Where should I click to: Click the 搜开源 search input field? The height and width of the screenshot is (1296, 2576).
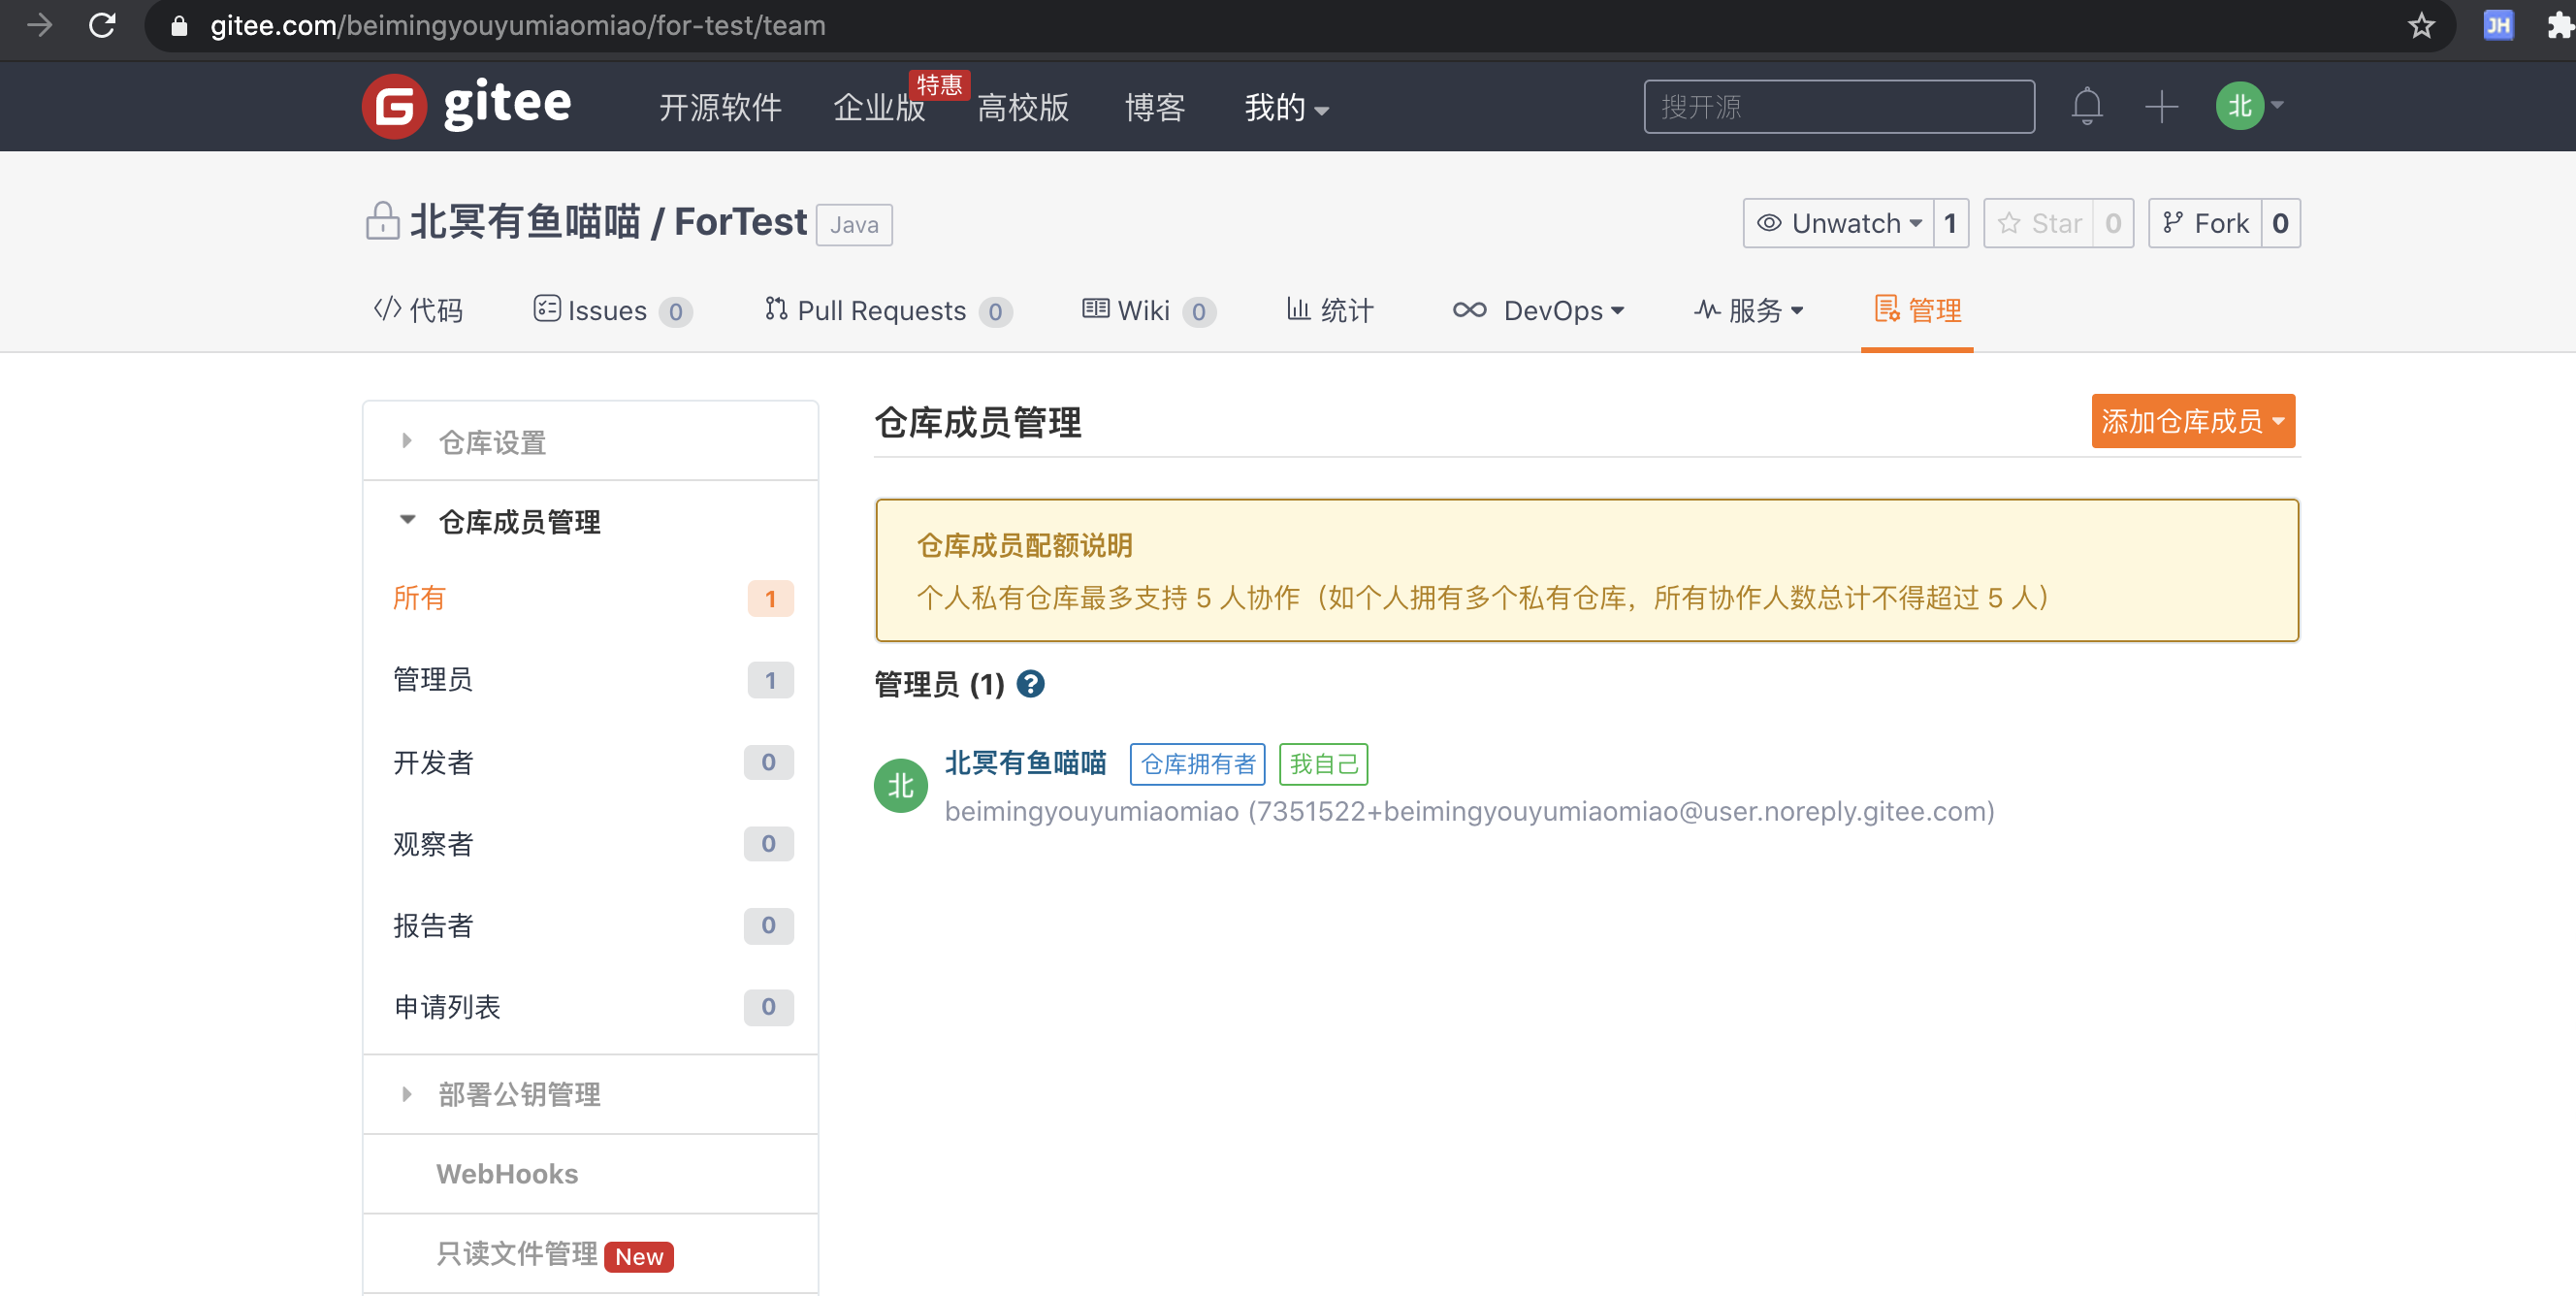[1838, 107]
